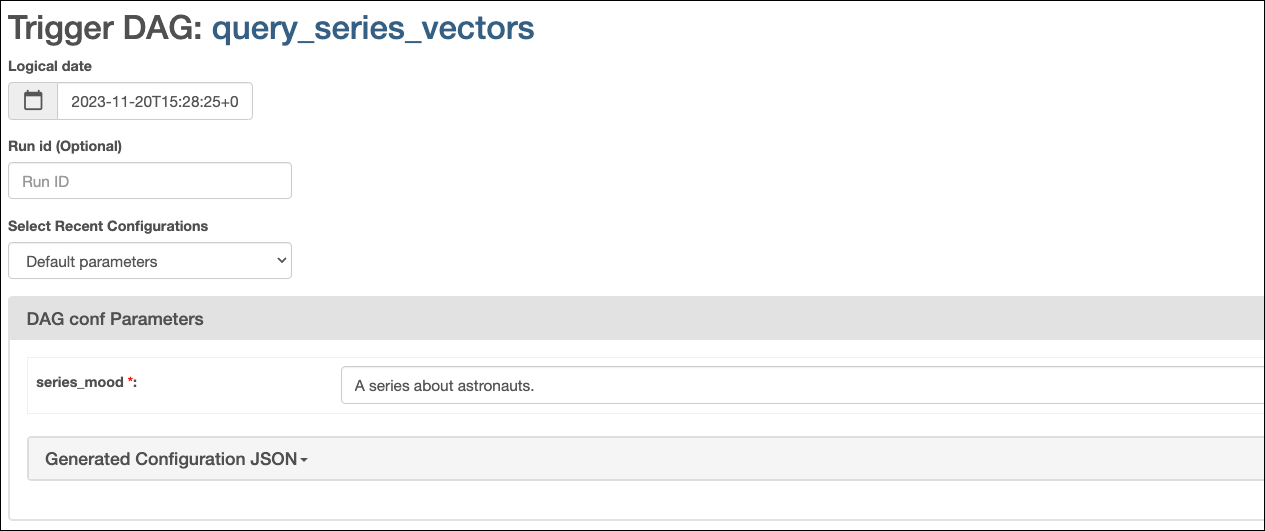Click the caret beside Generated Configuration JSON
This screenshot has height=531, width=1265.
tap(304, 460)
